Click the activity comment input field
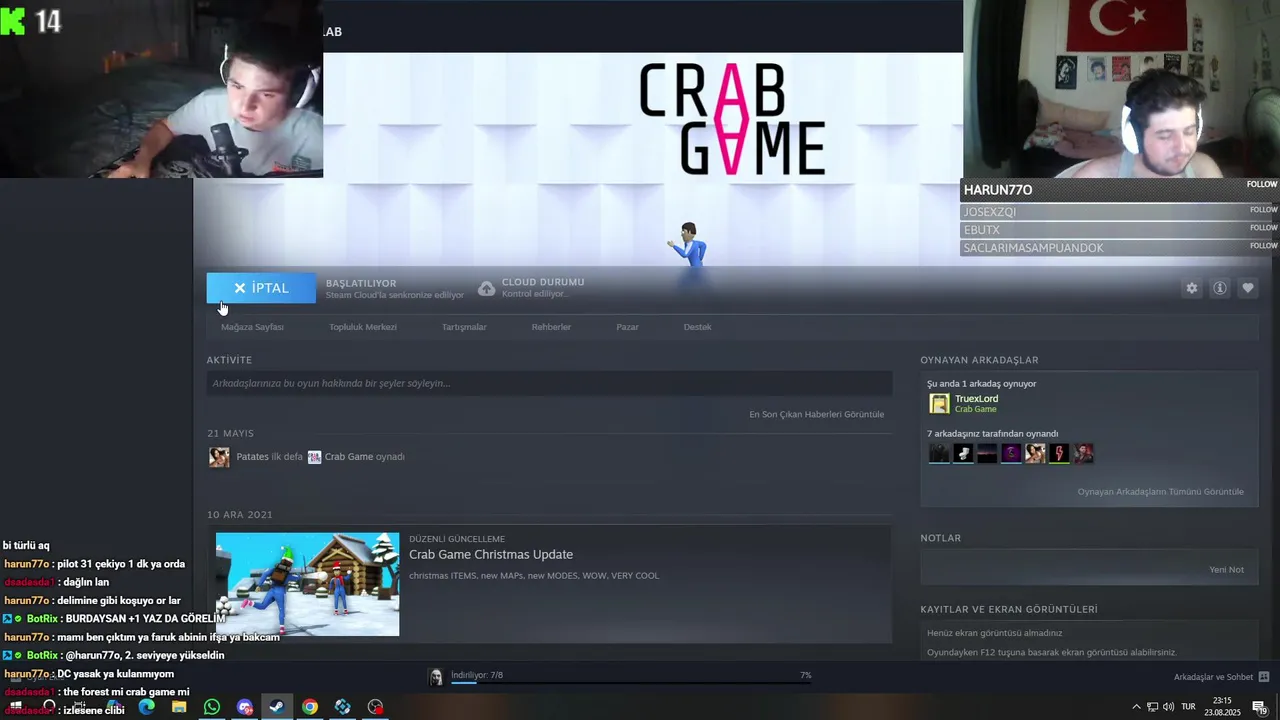 (x=549, y=383)
